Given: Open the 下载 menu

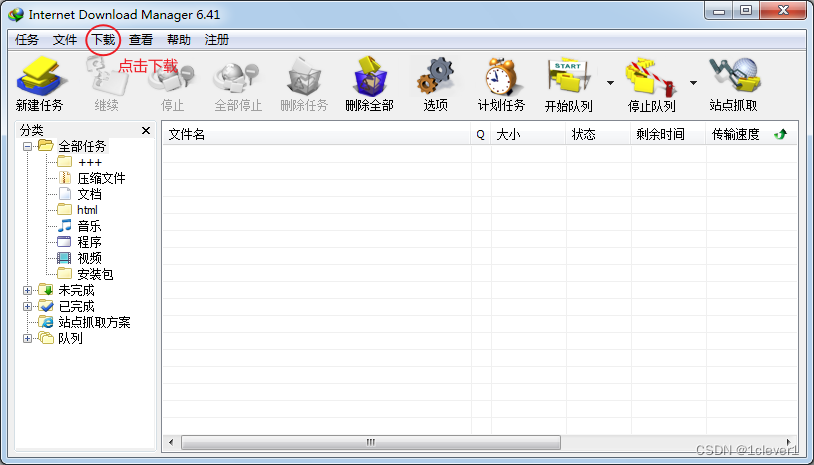Looking at the screenshot, I should click(103, 40).
